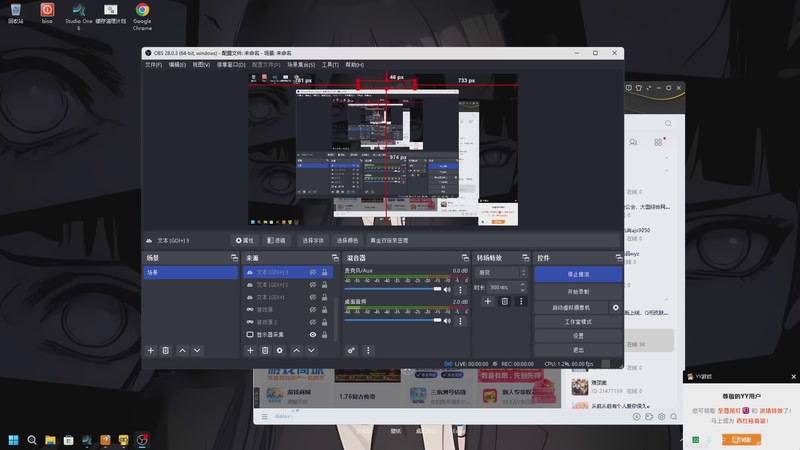Toggle lock on 文本 (GDI+) 3 source
Screen dimensions: 800x450
click(x=324, y=272)
